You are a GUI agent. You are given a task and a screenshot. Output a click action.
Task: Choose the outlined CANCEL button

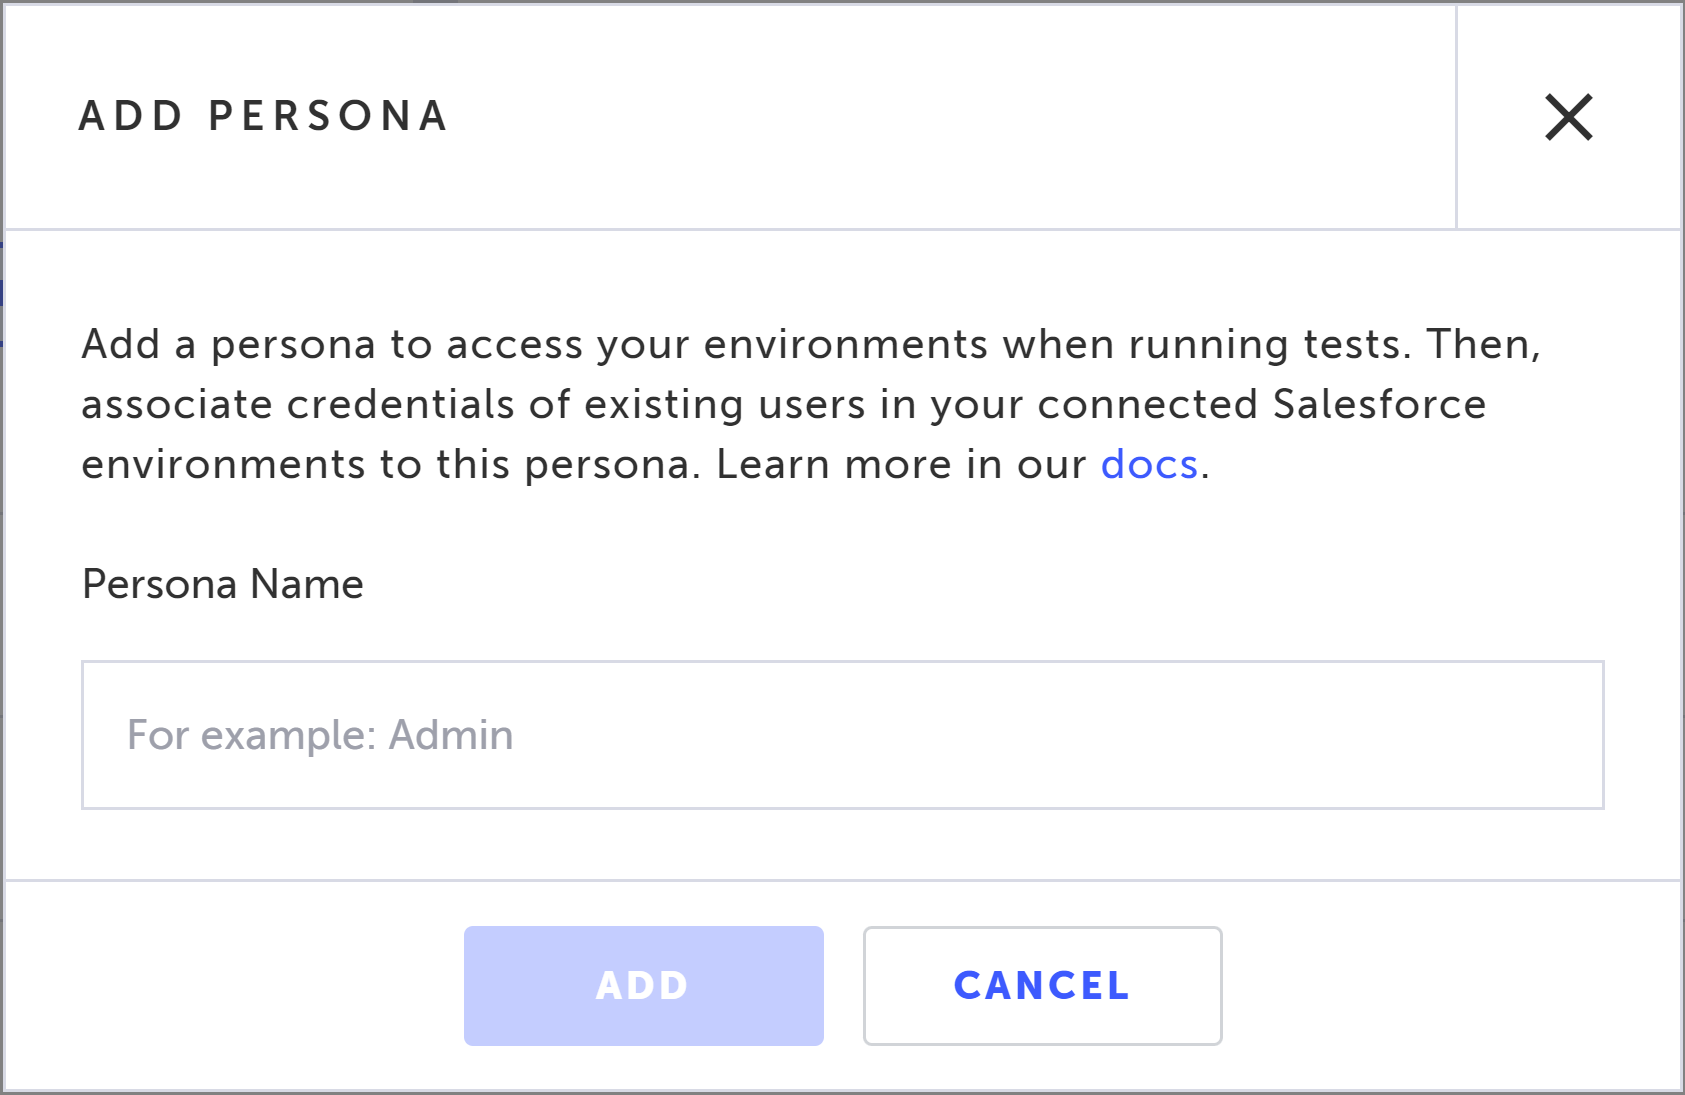1042,986
